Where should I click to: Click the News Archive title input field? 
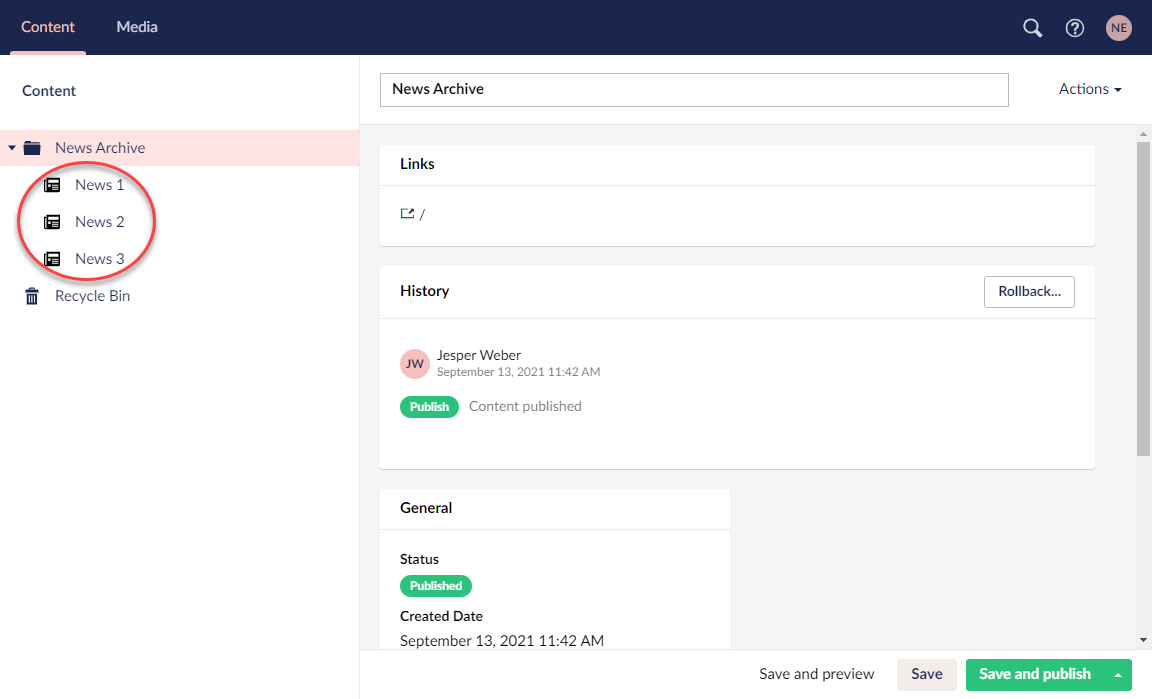(x=694, y=89)
